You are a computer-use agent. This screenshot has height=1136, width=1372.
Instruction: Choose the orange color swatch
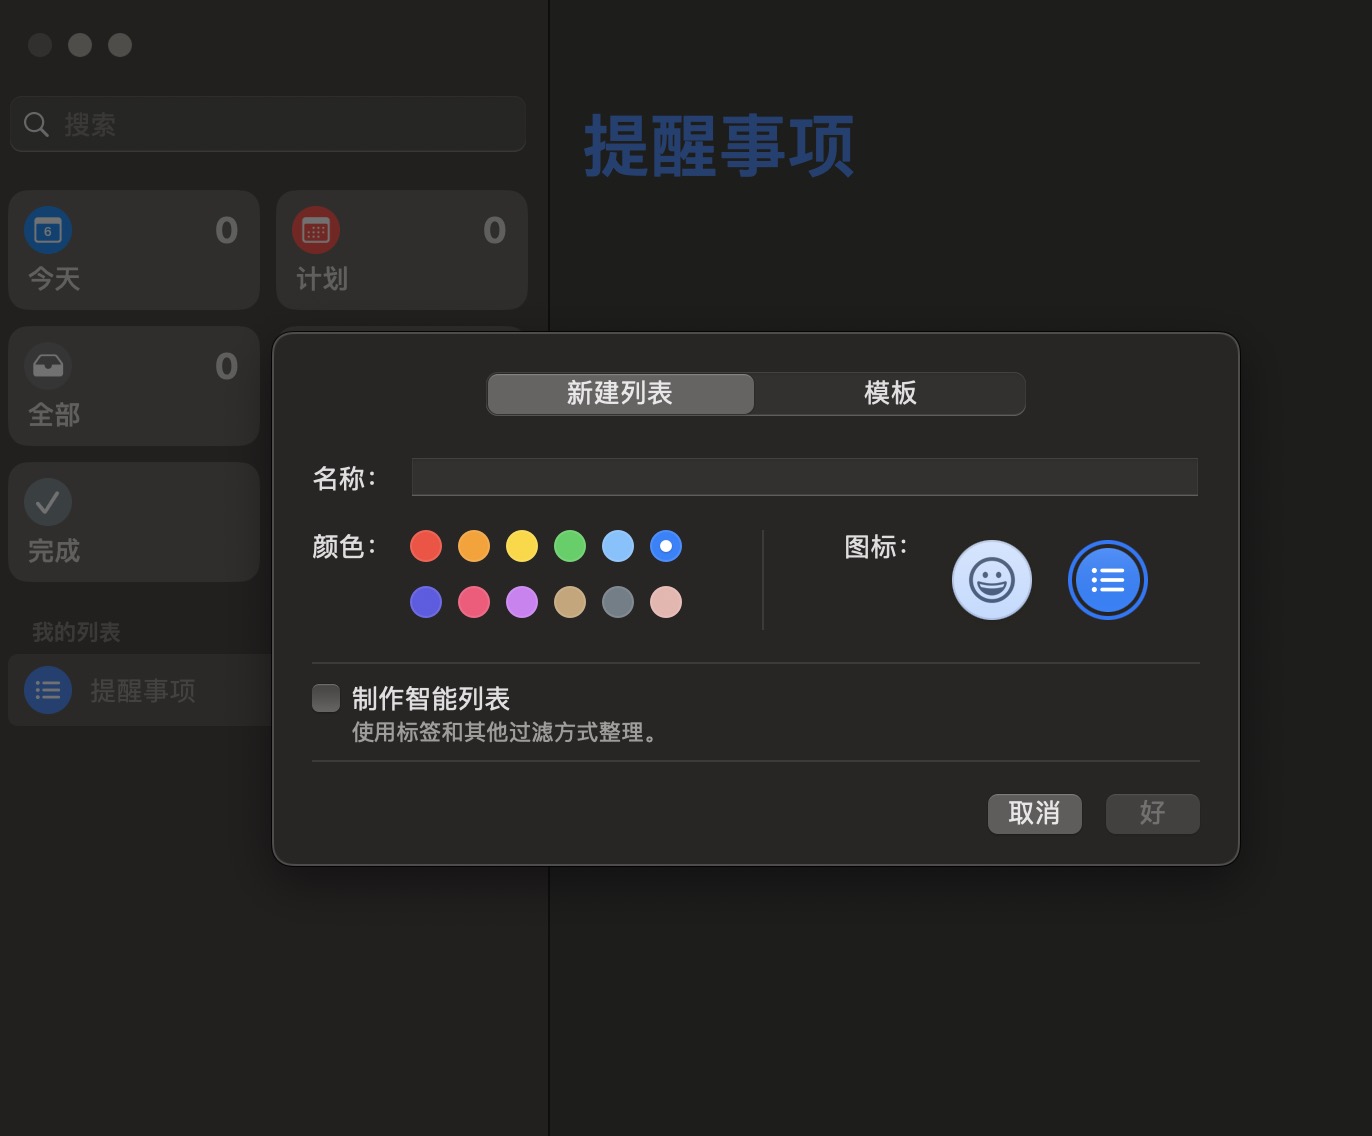[474, 546]
